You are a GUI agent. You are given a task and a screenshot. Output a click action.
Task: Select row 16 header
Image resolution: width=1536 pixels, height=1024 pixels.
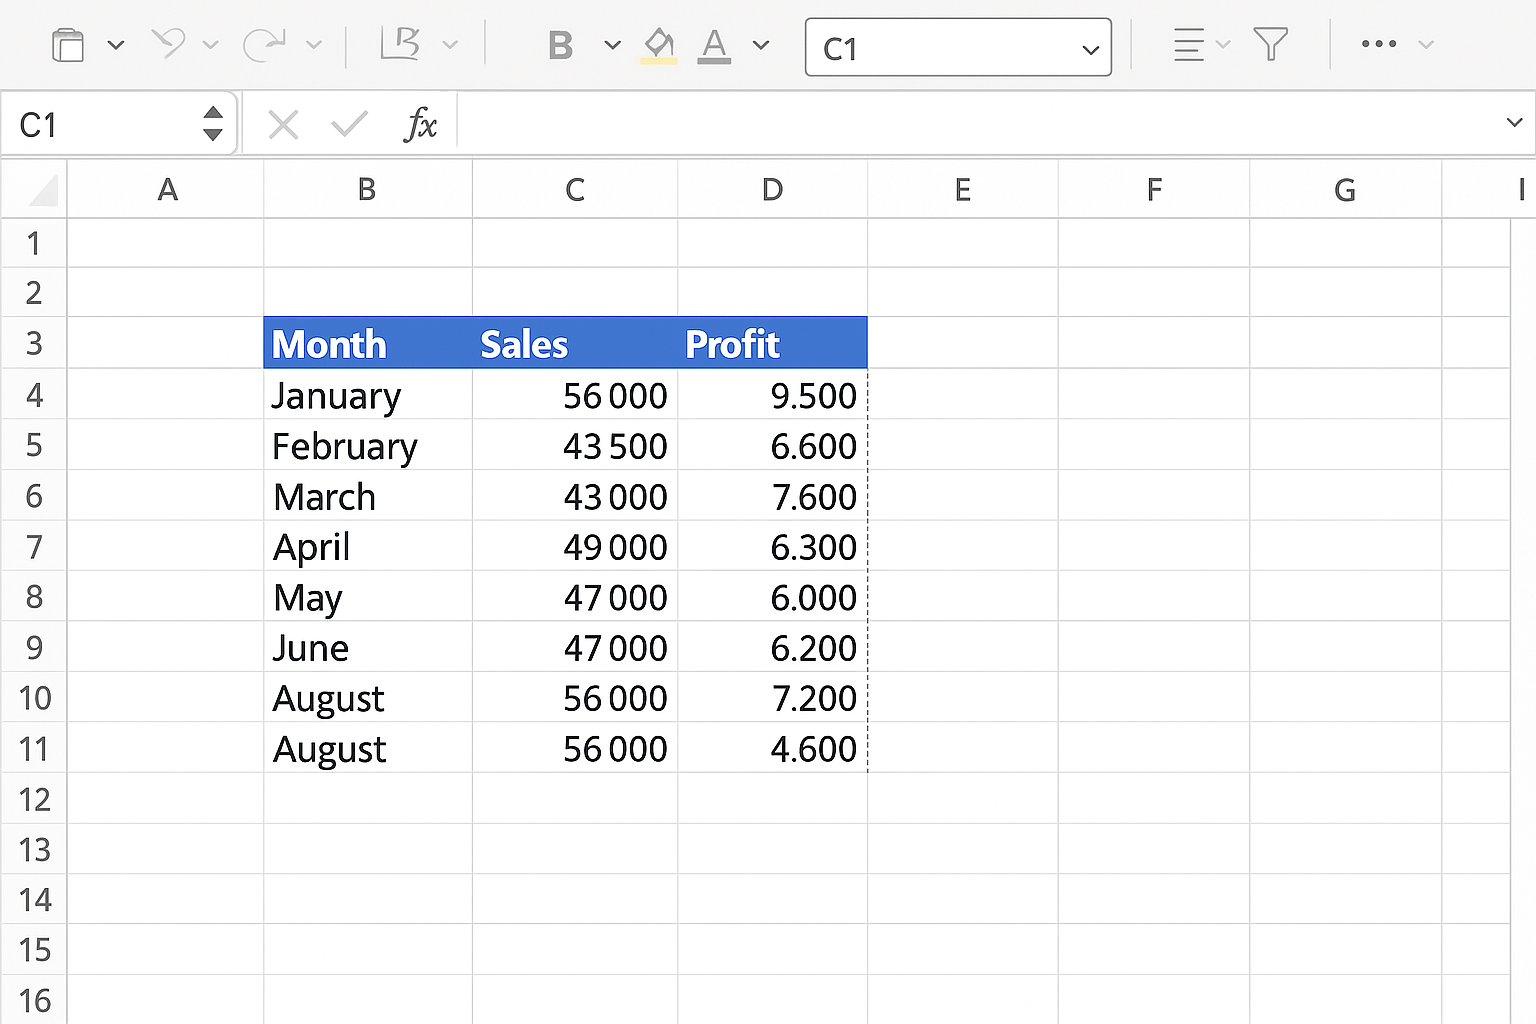pos(34,1000)
